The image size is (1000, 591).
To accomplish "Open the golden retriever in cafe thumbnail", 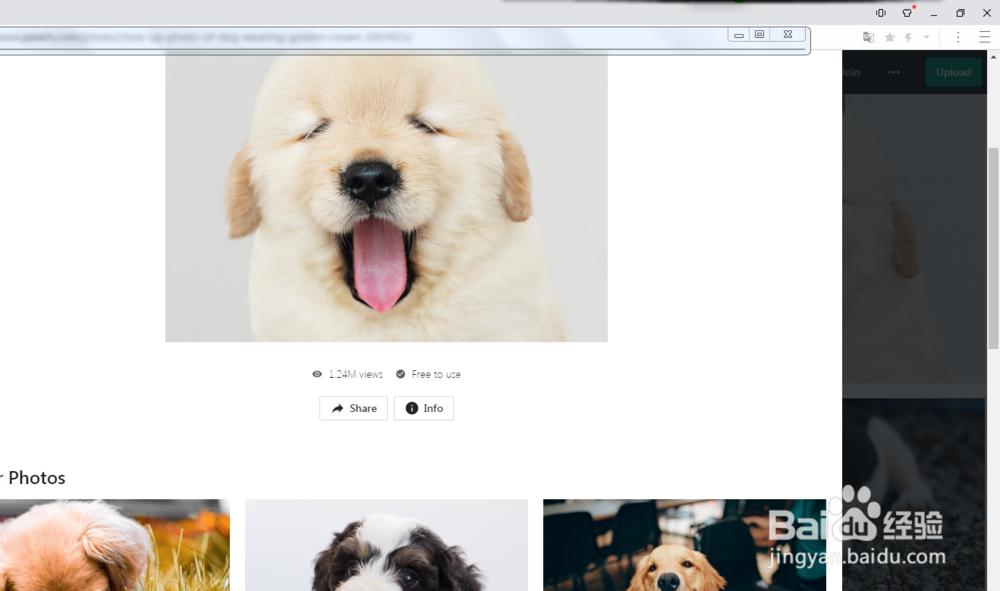I will coord(684,545).
